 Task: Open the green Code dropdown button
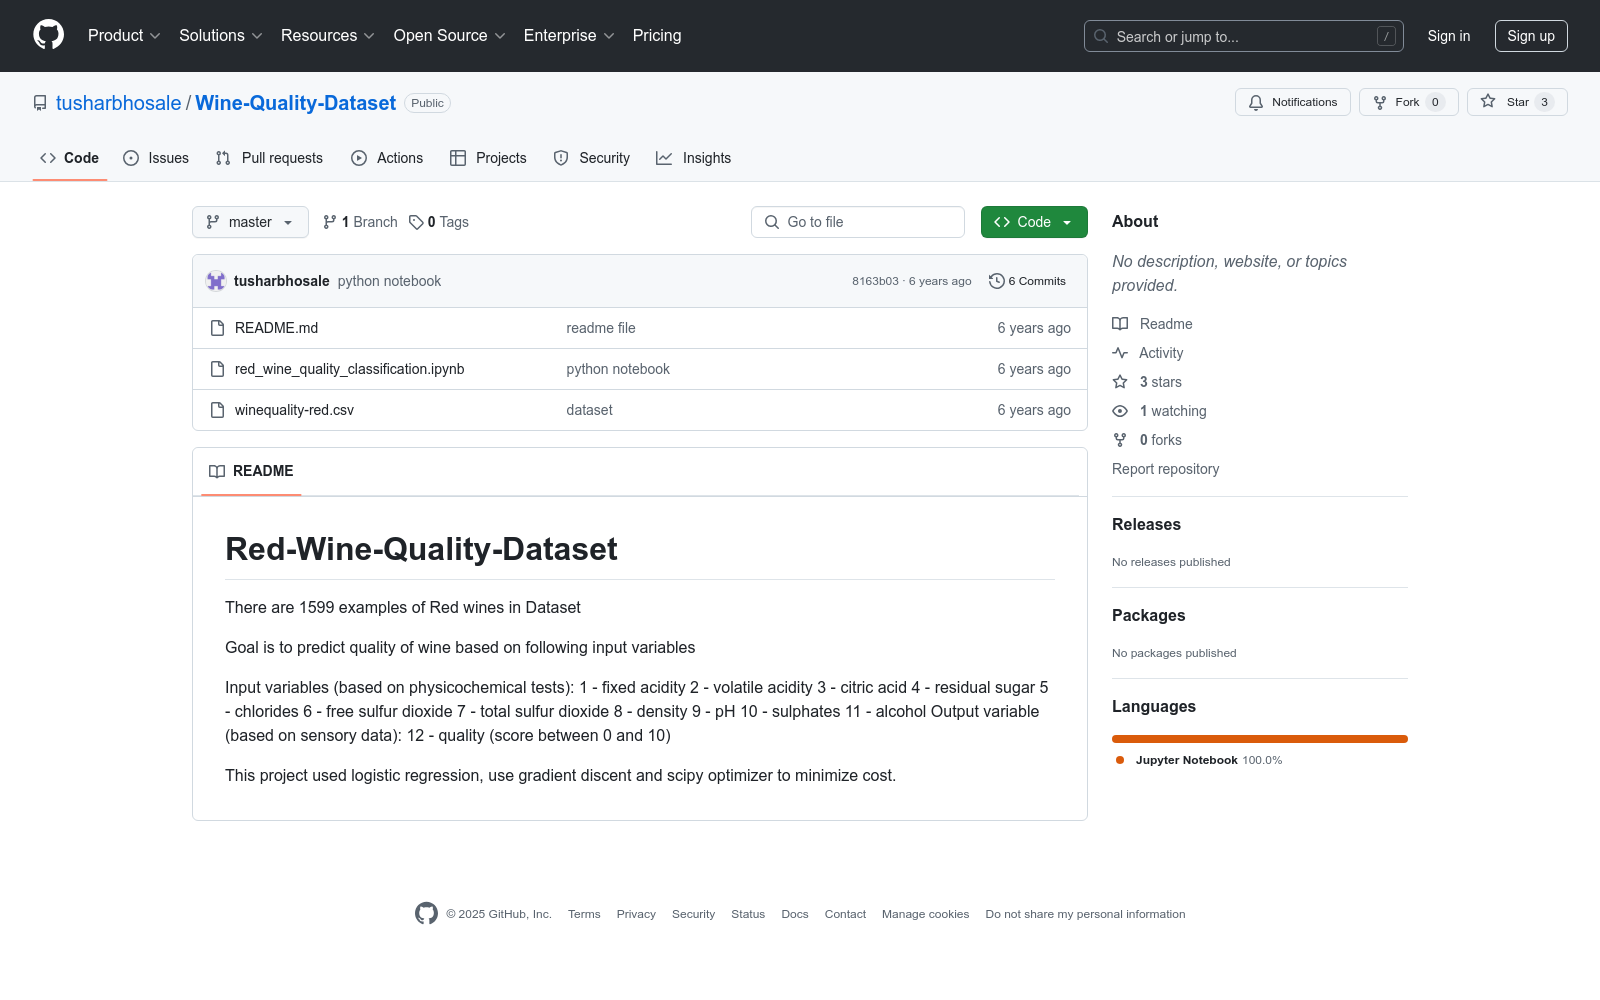coord(1034,222)
